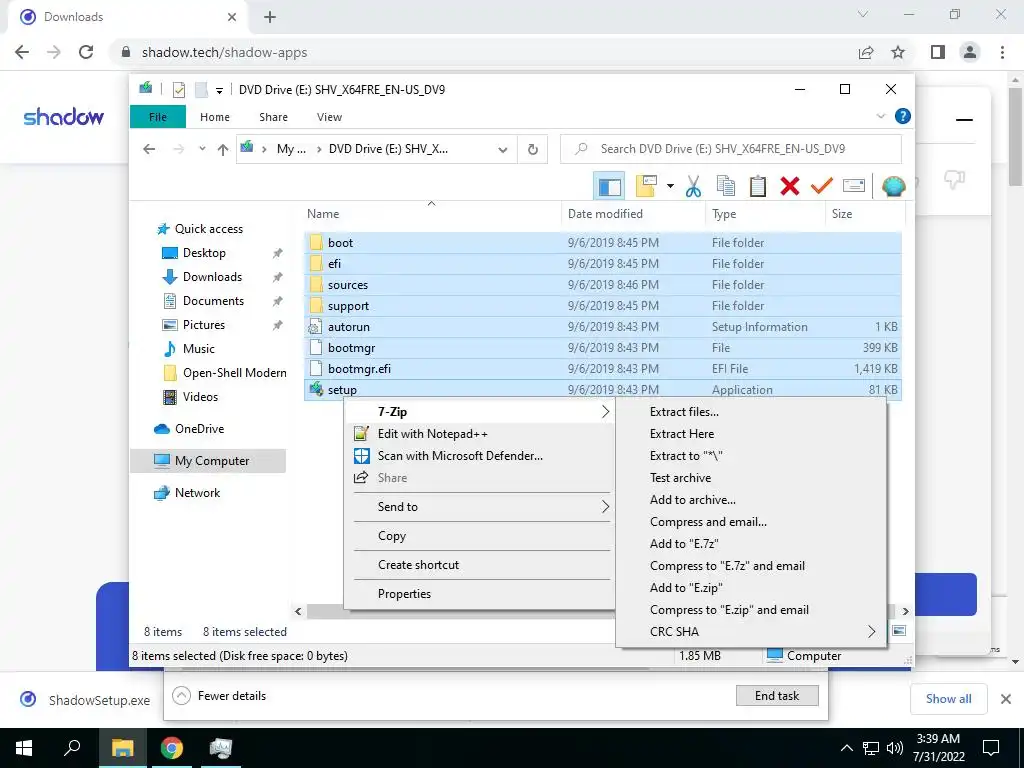Open Explorer help question mark icon
This screenshot has height=768, width=1024.
tap(903, 116)
